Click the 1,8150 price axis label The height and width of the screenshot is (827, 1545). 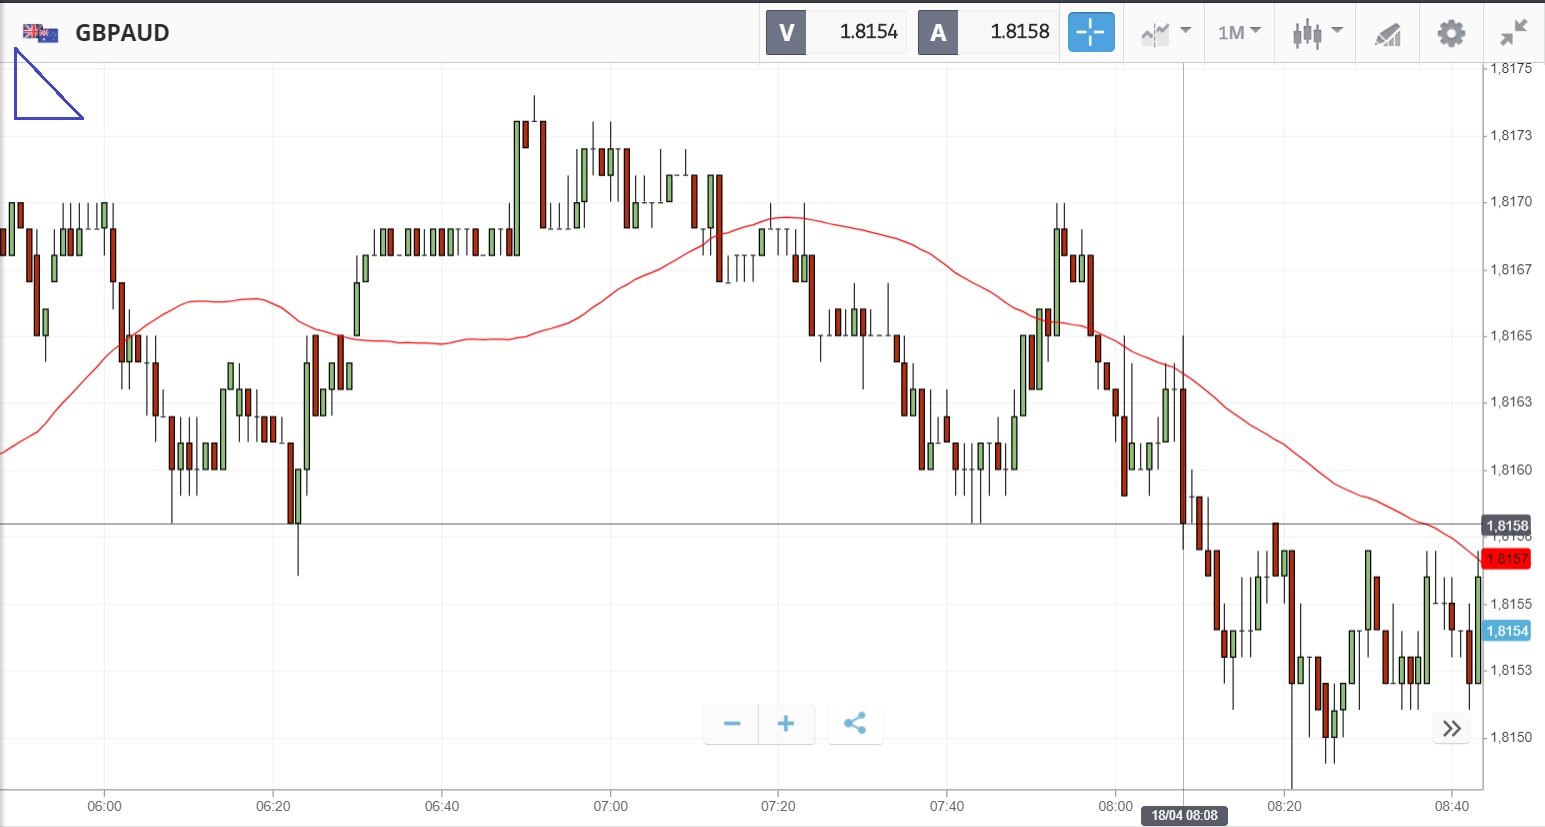click(x=1510, y=737)
